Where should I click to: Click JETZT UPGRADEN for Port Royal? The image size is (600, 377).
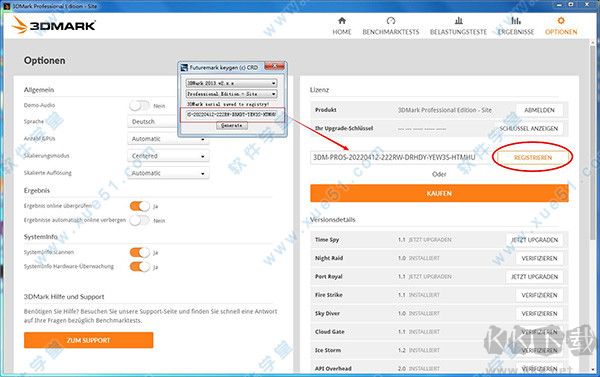(x=534, y=277)
